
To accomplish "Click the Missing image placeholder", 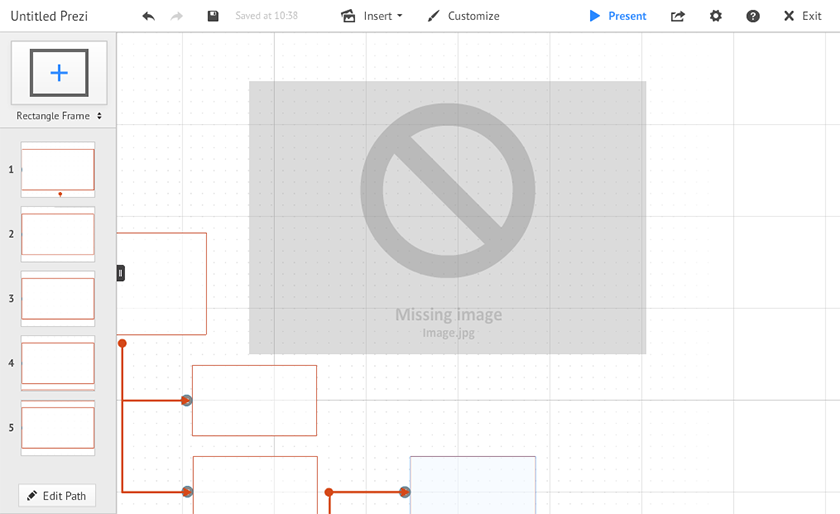I will pyautogui.click(x=447, y=217).
